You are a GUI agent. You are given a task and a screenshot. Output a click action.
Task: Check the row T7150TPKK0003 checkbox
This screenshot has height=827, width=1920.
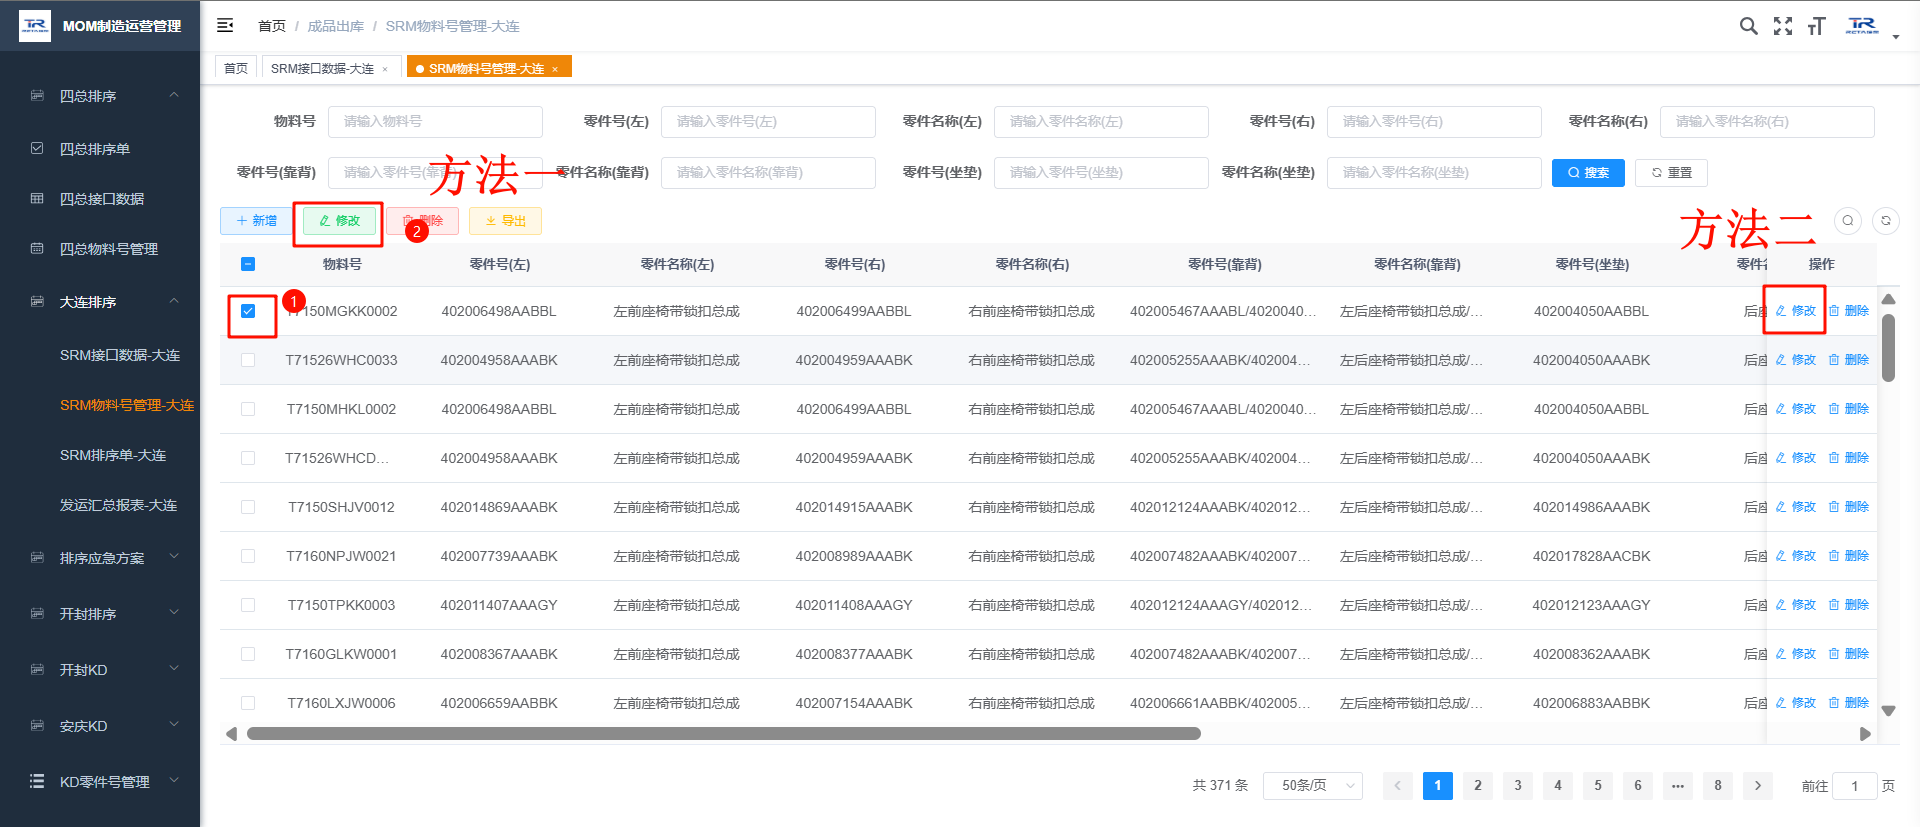coord(248,605)
